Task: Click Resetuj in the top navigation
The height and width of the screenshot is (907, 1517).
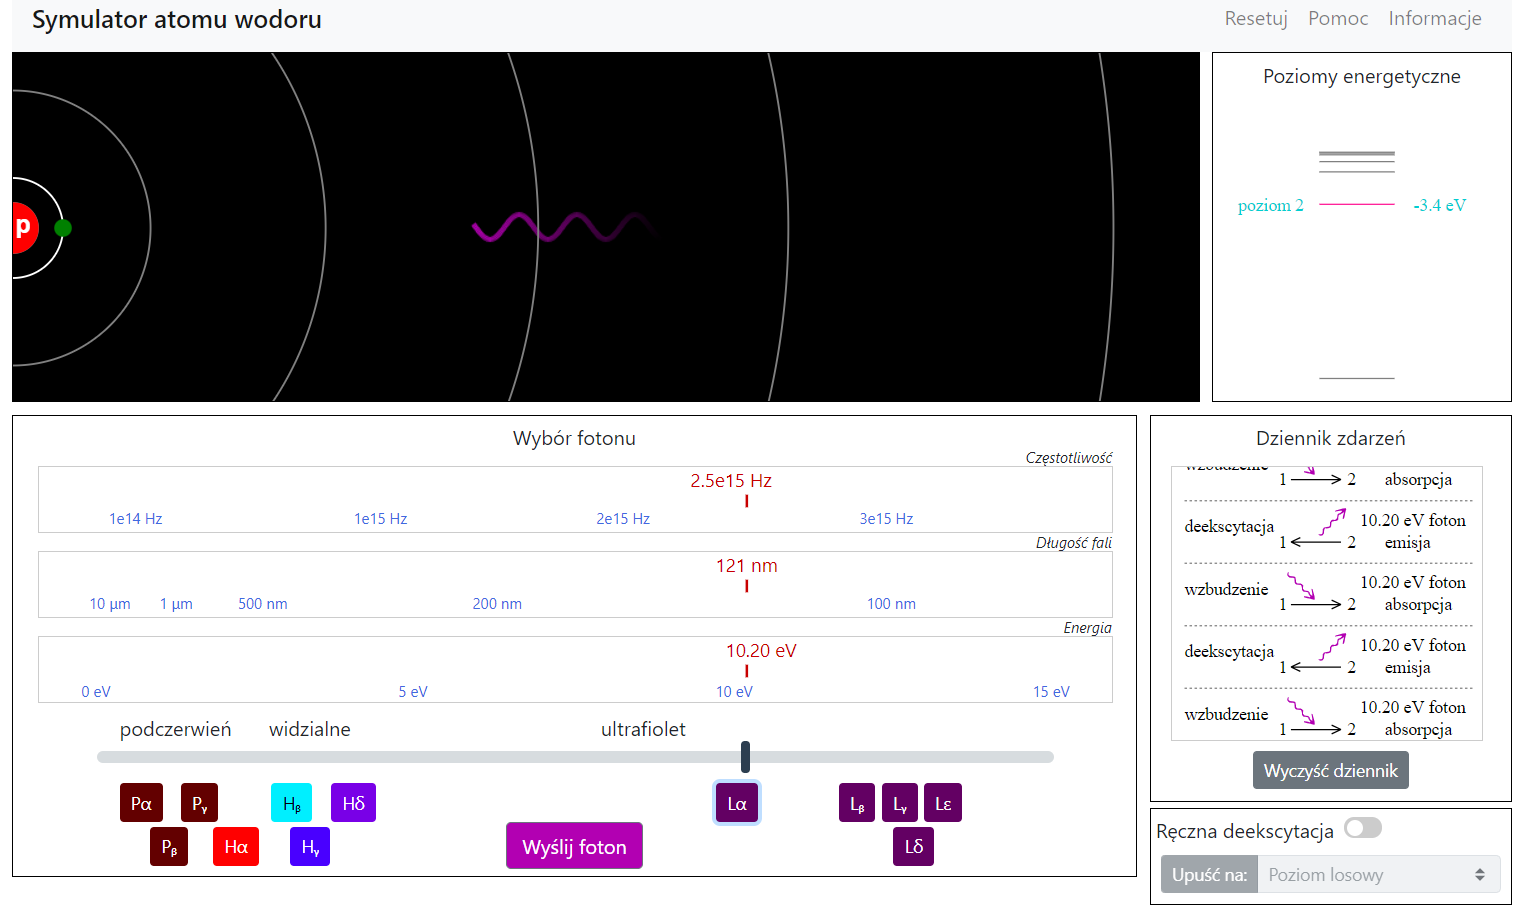Action: tap(1256, 18)
